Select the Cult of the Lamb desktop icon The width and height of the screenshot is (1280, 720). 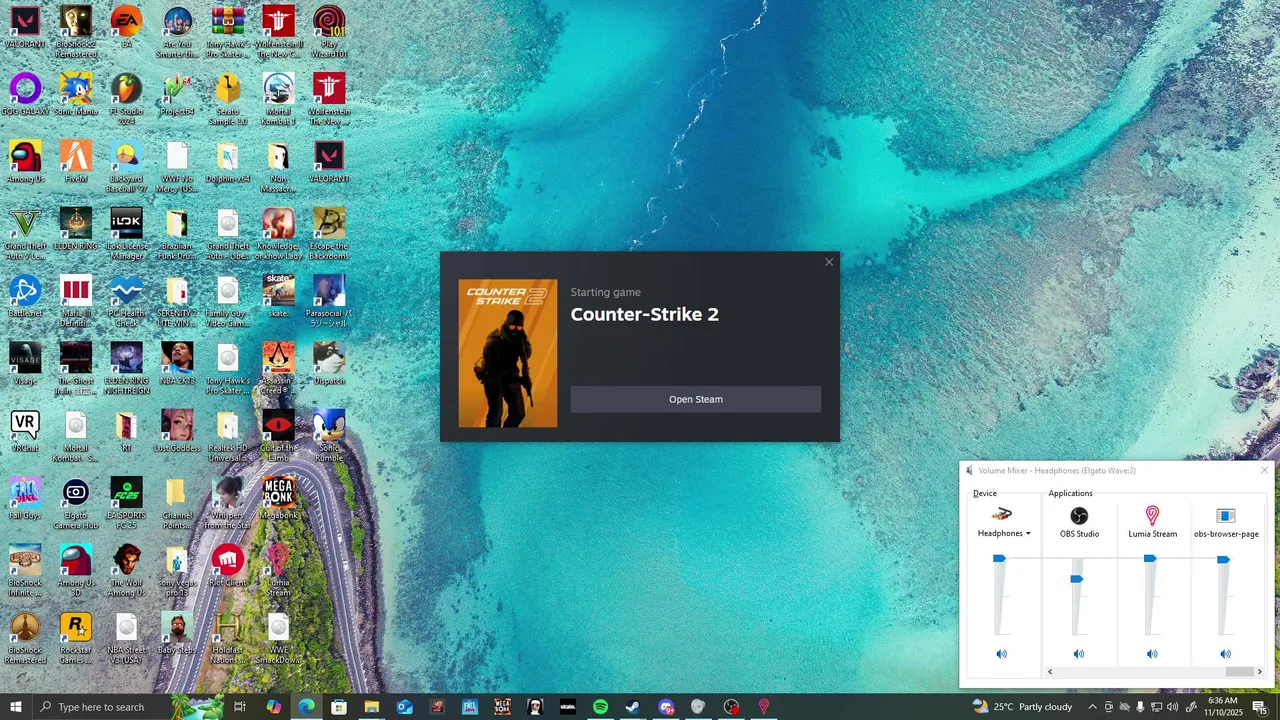pyautogui.click(x=278, y=435)
